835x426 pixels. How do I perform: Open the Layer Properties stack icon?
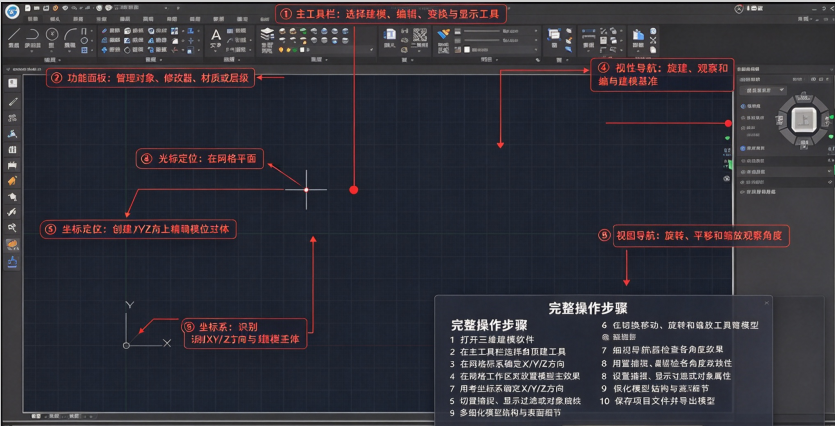coord(267,35)
